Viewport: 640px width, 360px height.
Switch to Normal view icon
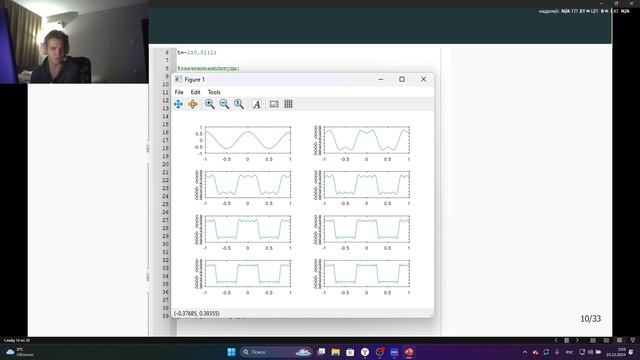click(593, 340)
